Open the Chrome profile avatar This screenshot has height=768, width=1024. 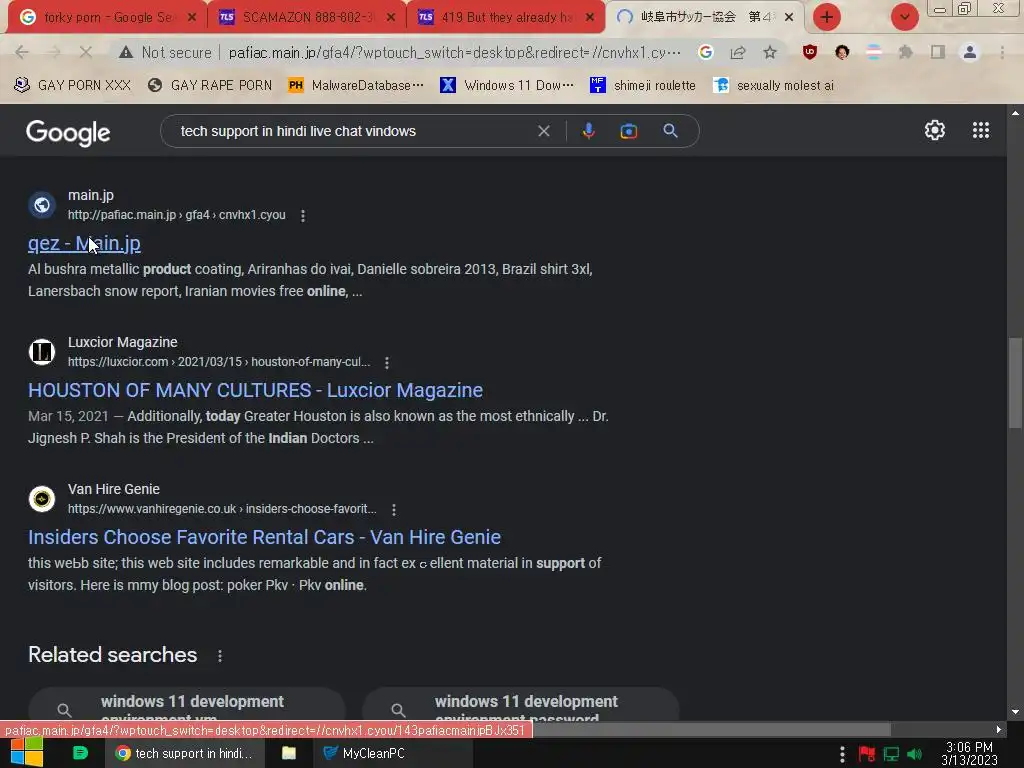(970, 52)
